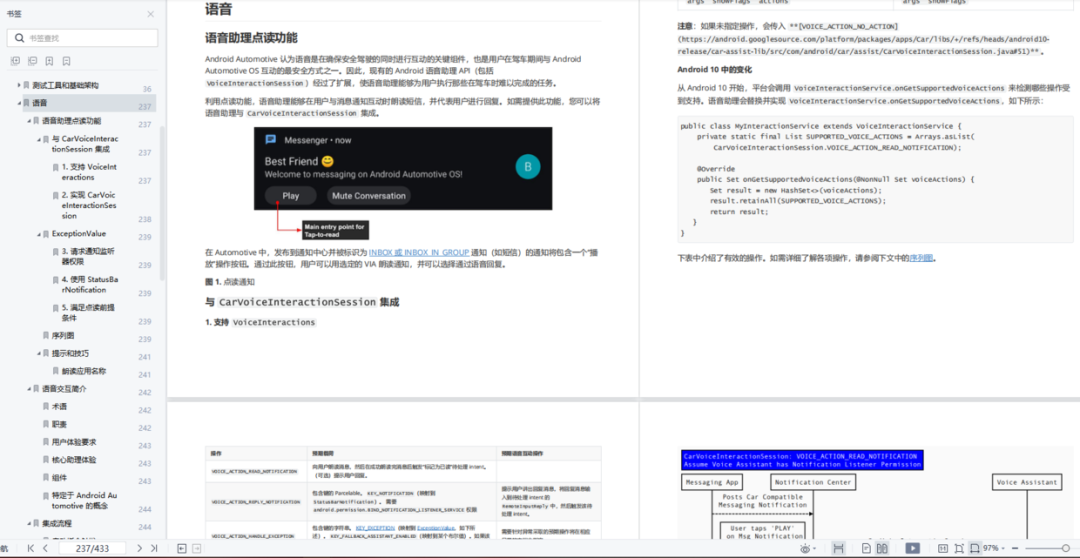Expand the 测试工具和基础架构 bookmark

[19, 85]
